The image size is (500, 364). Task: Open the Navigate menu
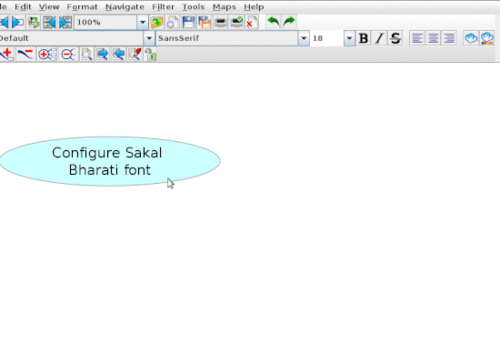click(125, 7)
